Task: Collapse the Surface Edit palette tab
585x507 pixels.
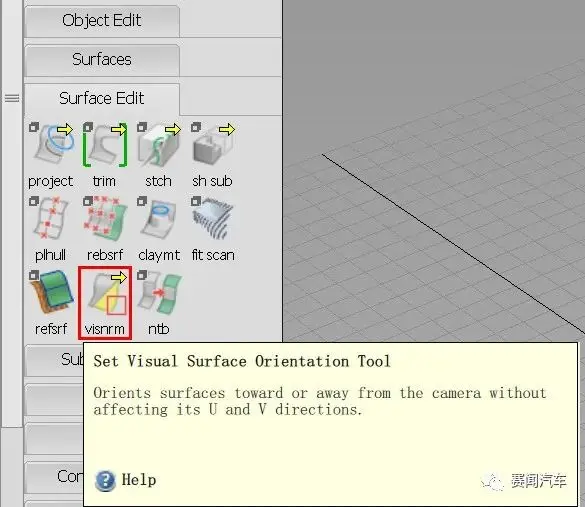Action: 102,98
